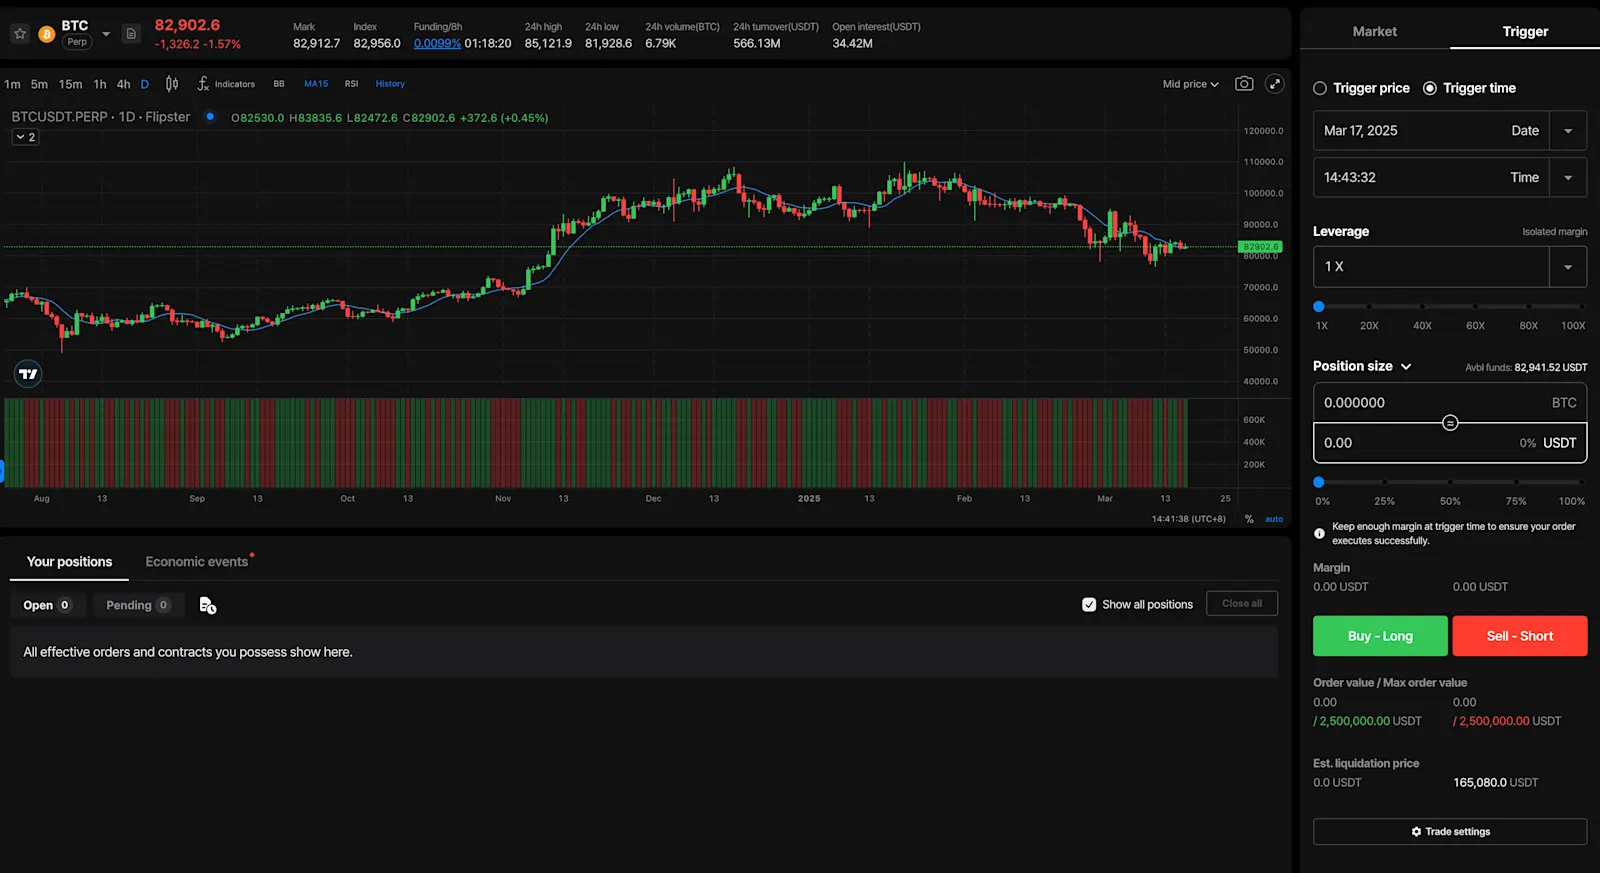Viewport: 1600px width, 873px height.
Task: Select the candlestick chart type icon
Action: coord(172,84)
